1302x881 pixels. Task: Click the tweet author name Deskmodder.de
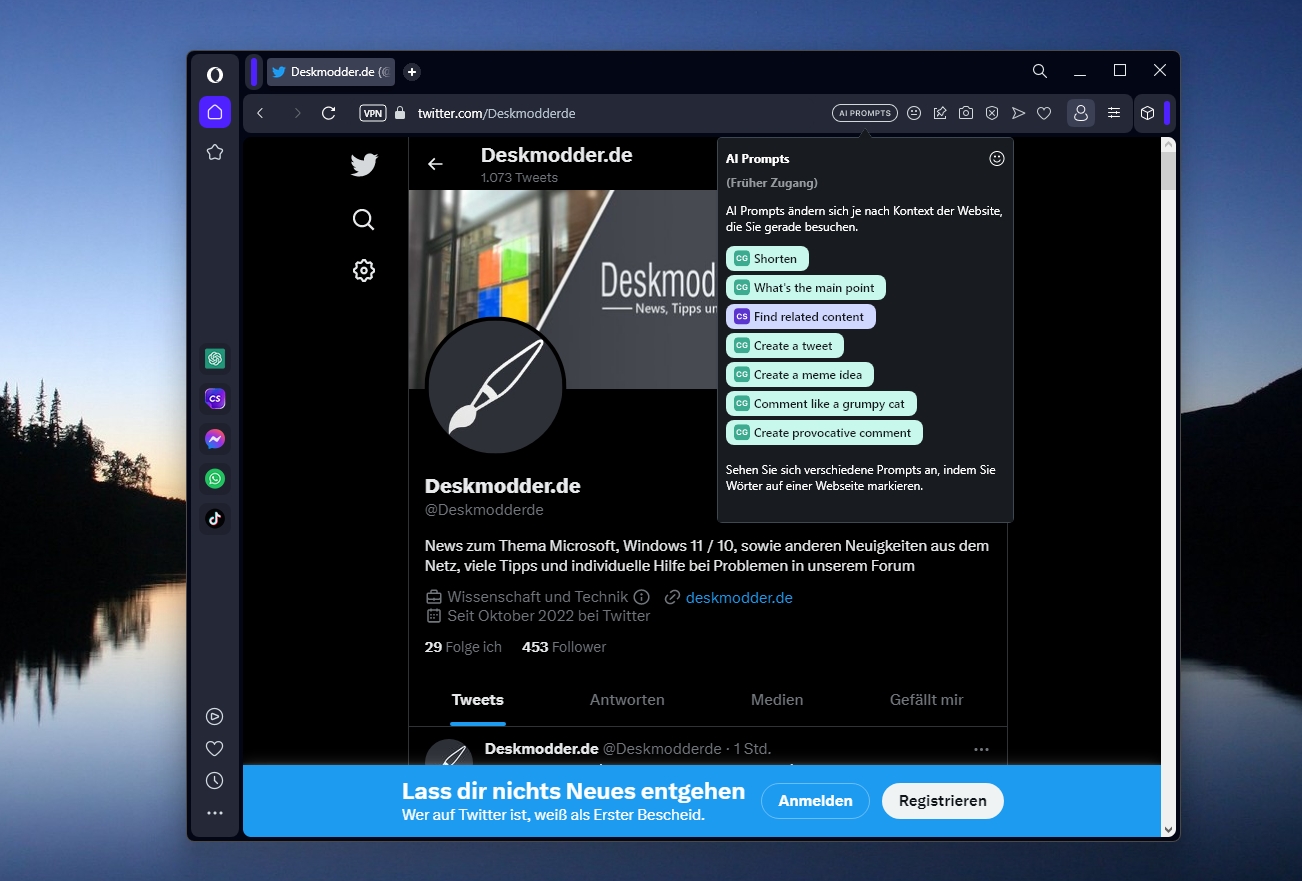click(x=541, y=748)
